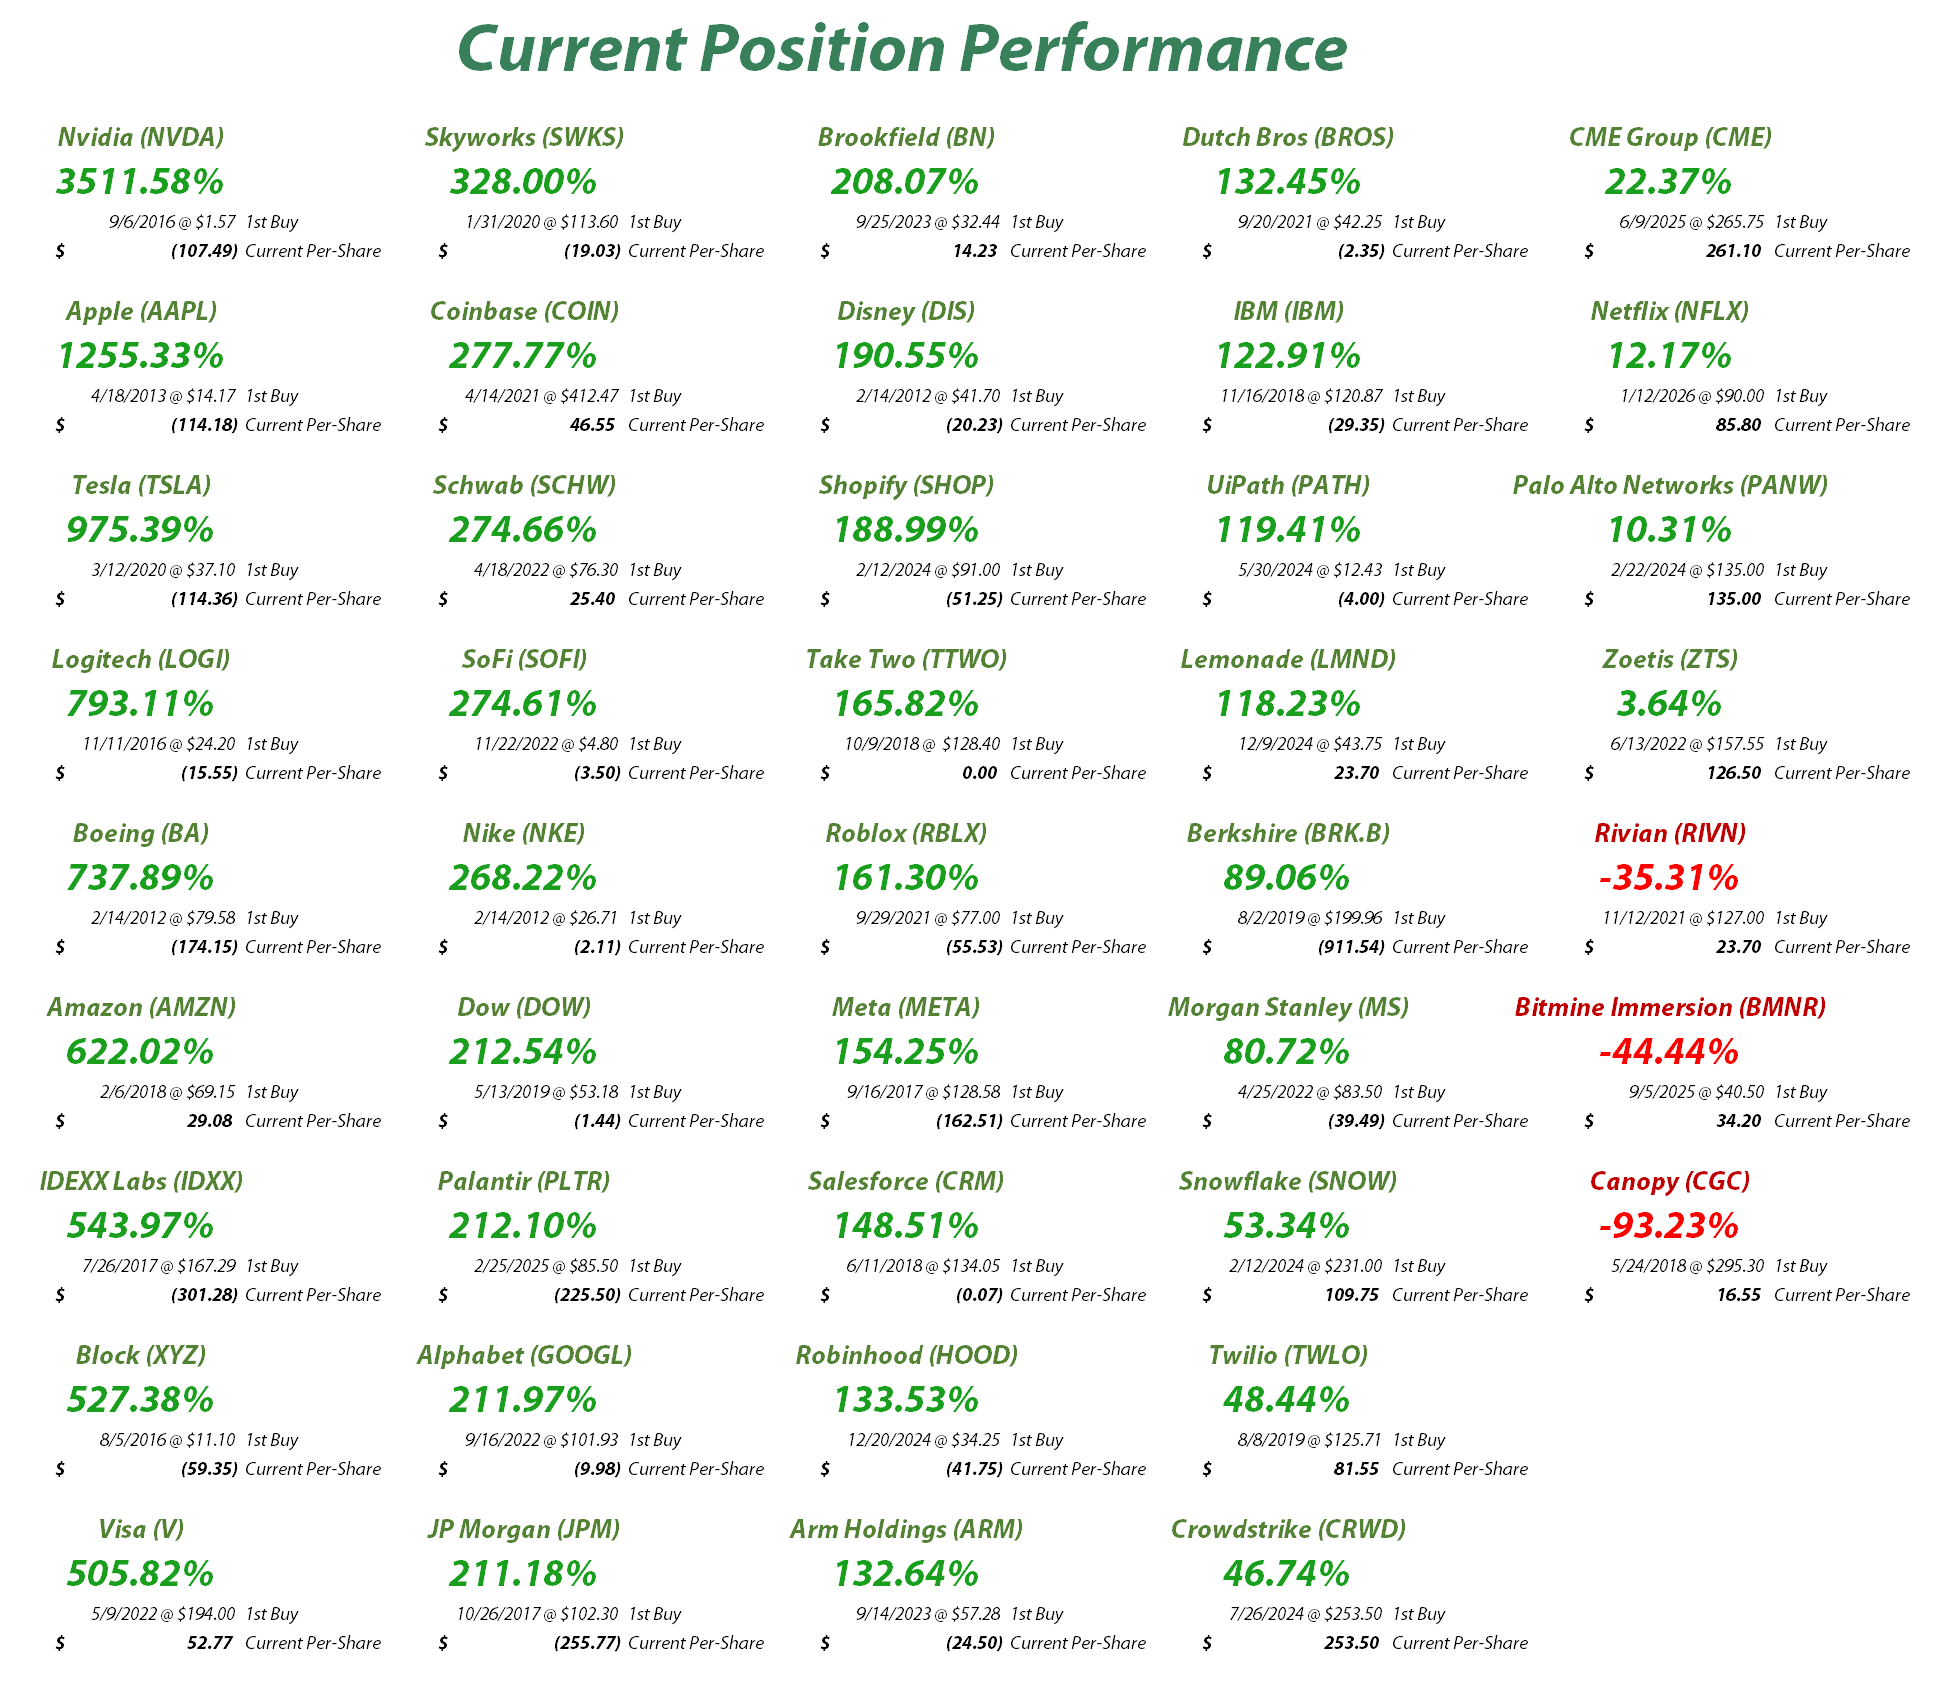Click the Arm Holdings (ARM) heading

point(906,1529)
